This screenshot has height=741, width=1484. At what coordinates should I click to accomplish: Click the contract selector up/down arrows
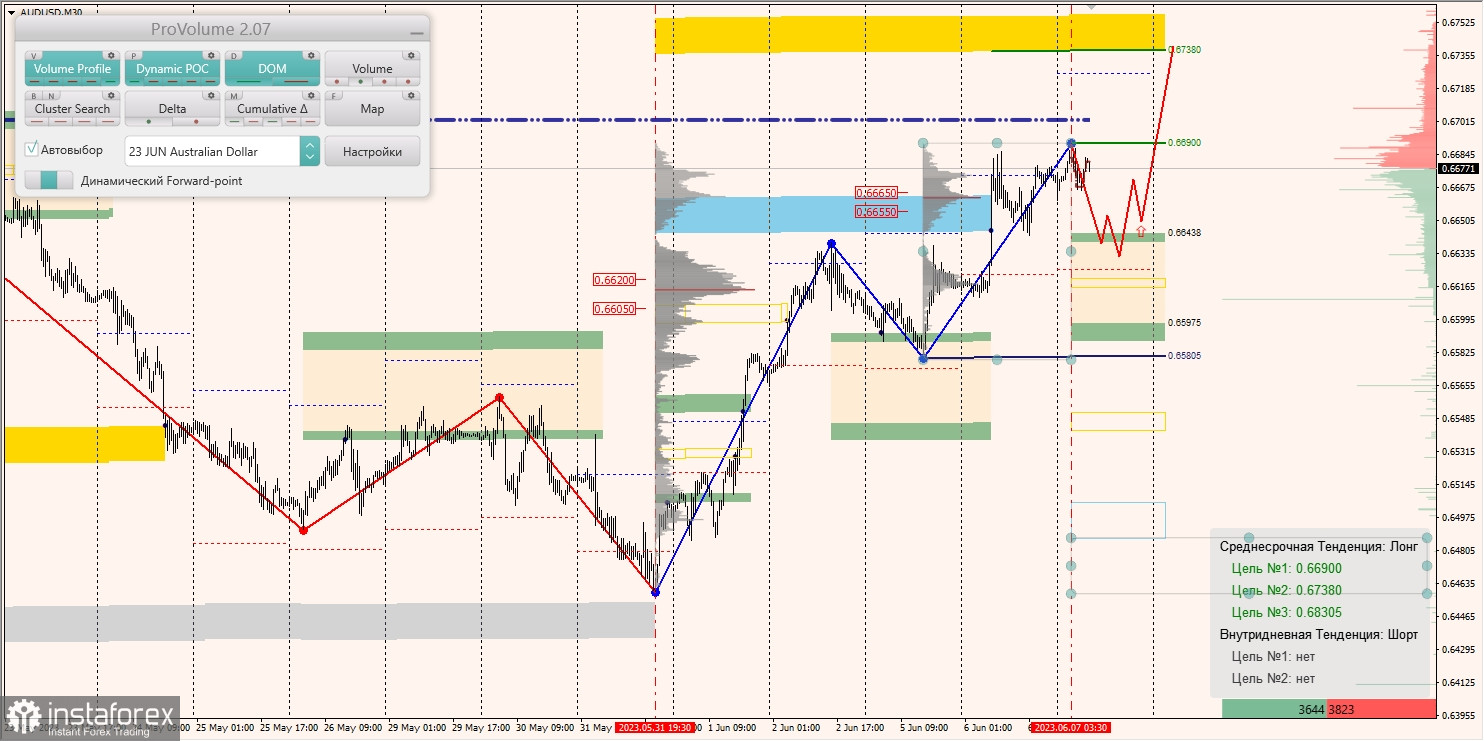click(309, 151)
